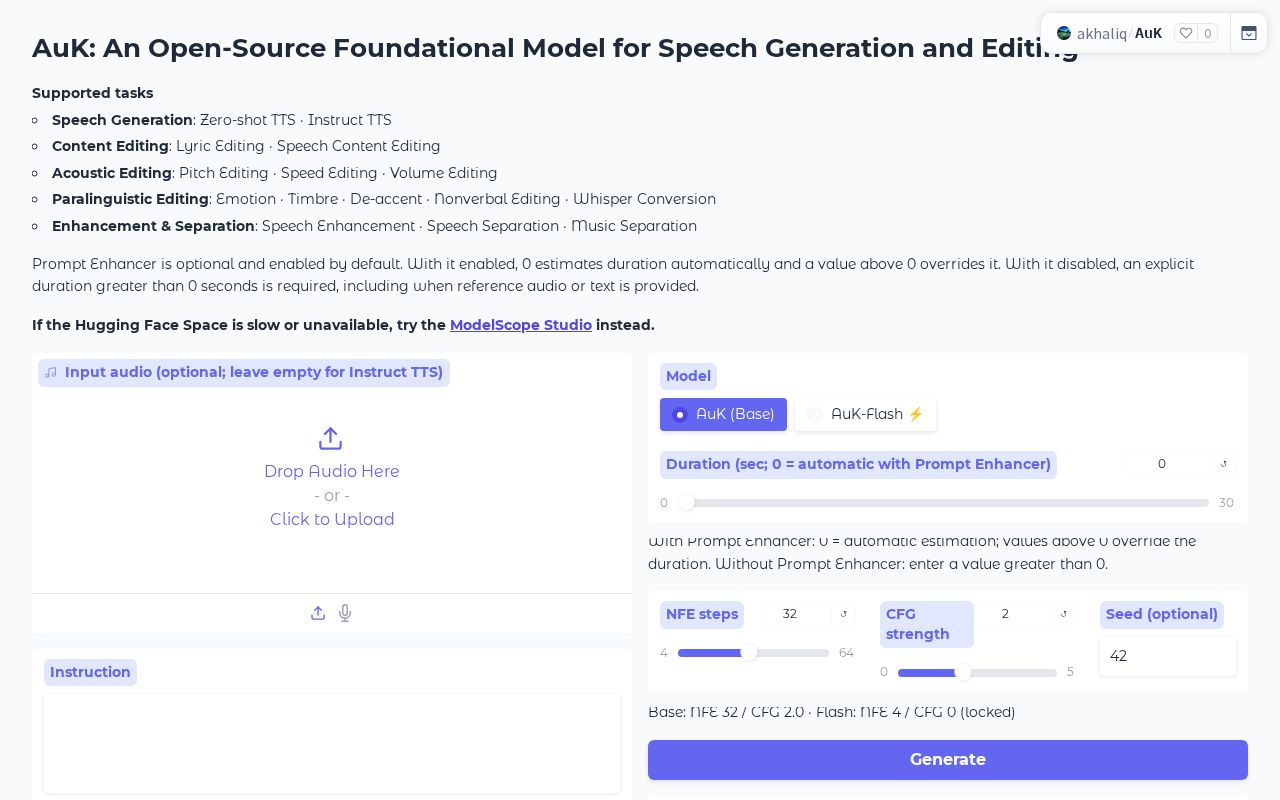The height and width of the screenshot is (800, 1280).
Task: Select the AuK-Flash model
Action: pyautogui.click(x=865, y=414)
